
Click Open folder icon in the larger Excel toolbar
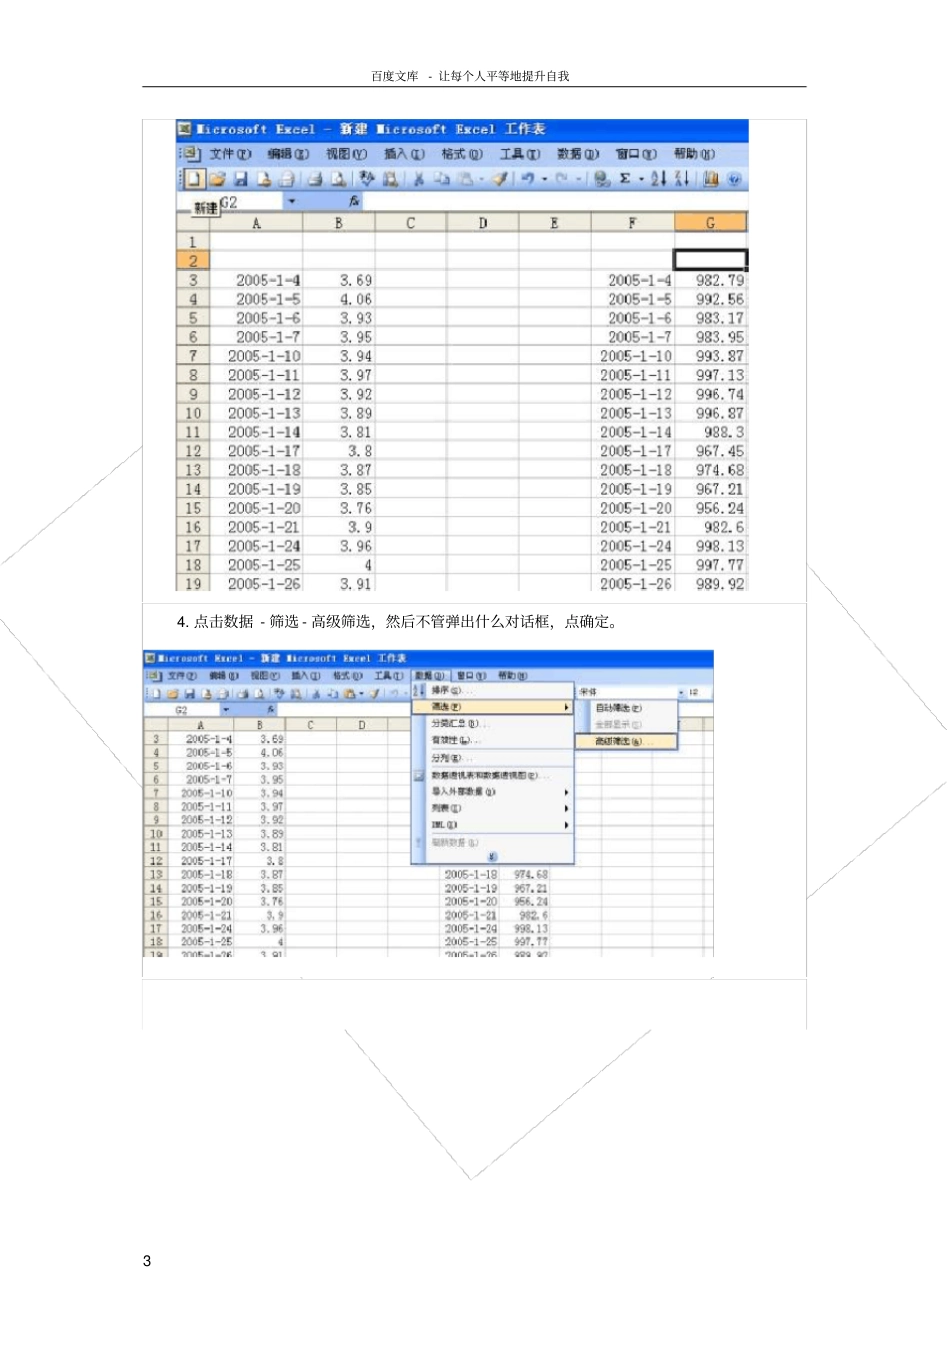216,179
